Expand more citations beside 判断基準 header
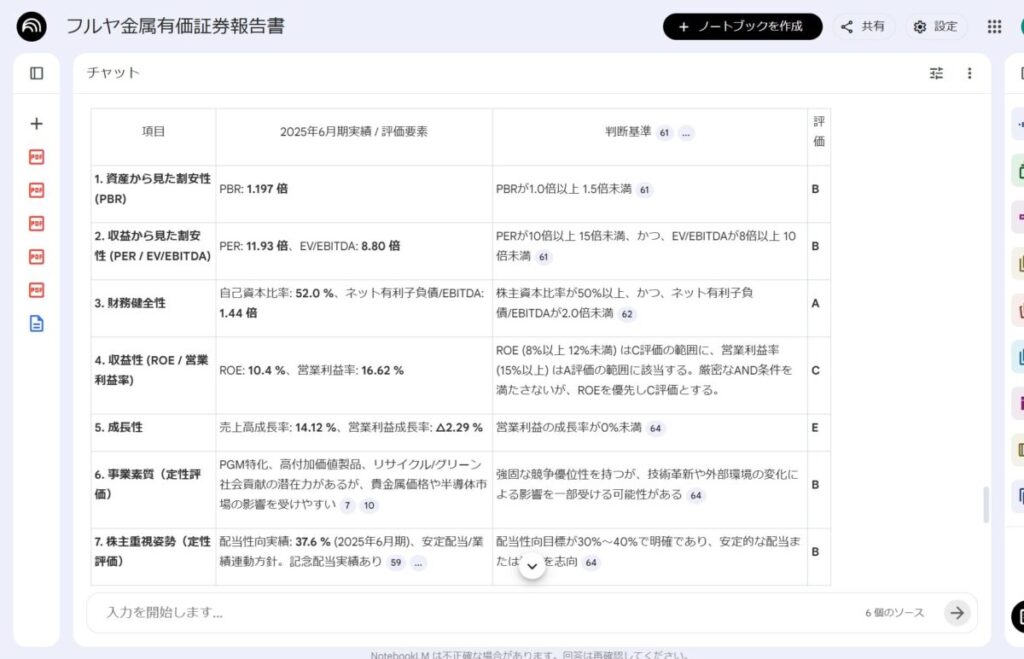The height and width of the screenshot is (659, 1024). click(x=686, y=133)
